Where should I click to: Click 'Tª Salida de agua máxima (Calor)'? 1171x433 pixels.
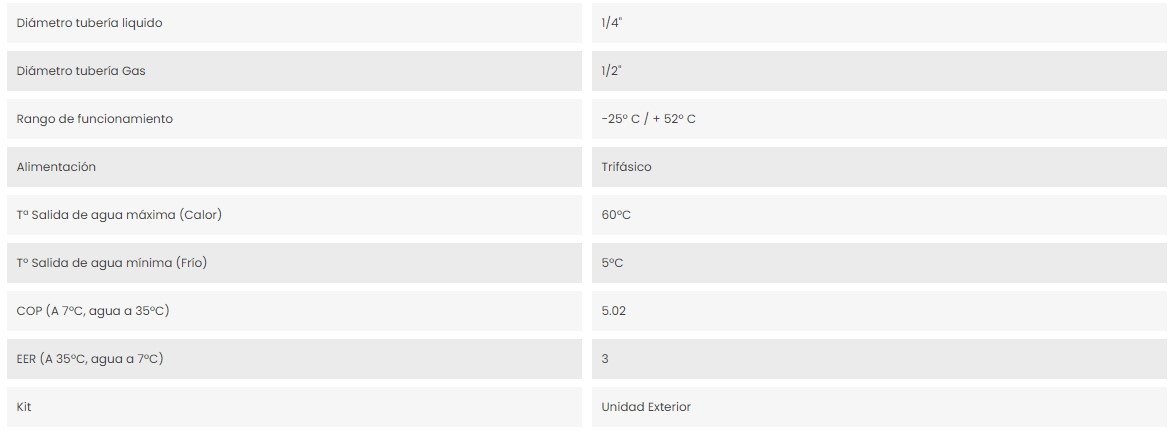119,214
